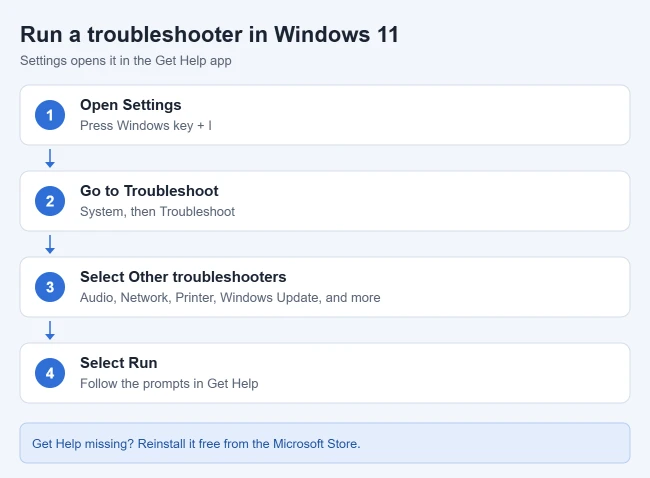Select the "Go to Troubleshoot" step heading

pos(149,191)
